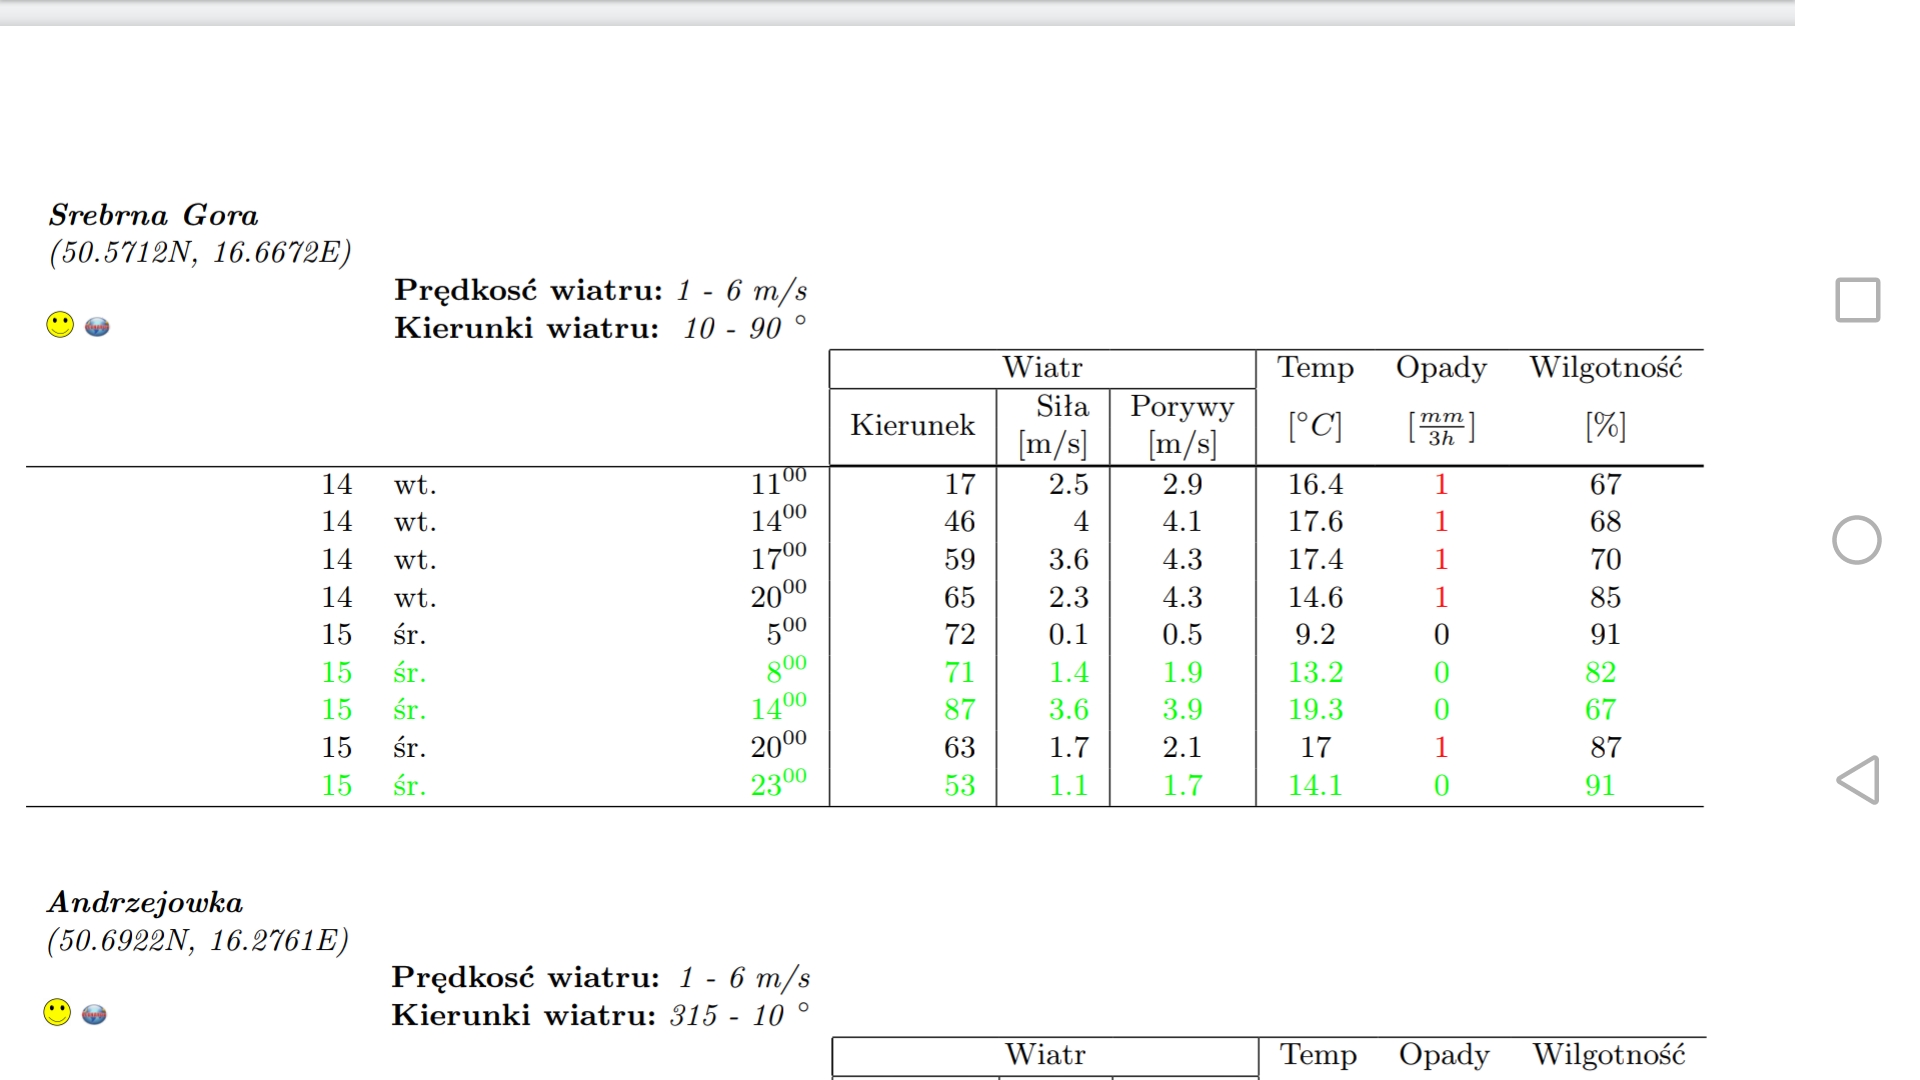
Task: Click the Wilgotność header of first table
Action: coord(1606,368)
